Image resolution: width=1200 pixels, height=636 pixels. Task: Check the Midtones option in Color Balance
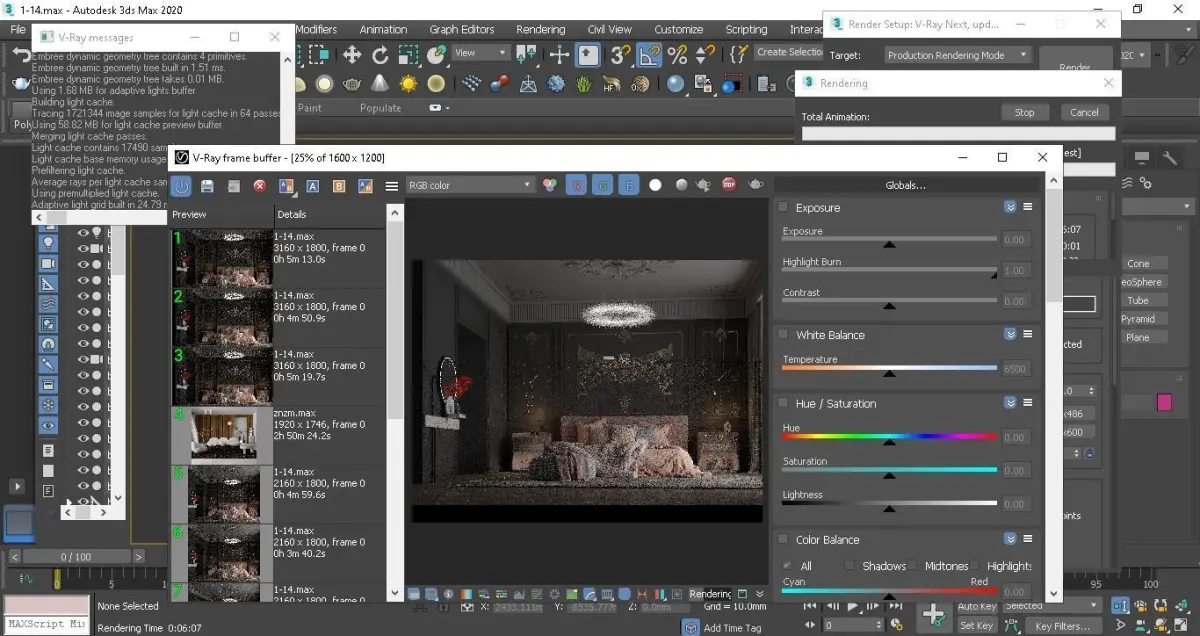[x=913, y=566]
